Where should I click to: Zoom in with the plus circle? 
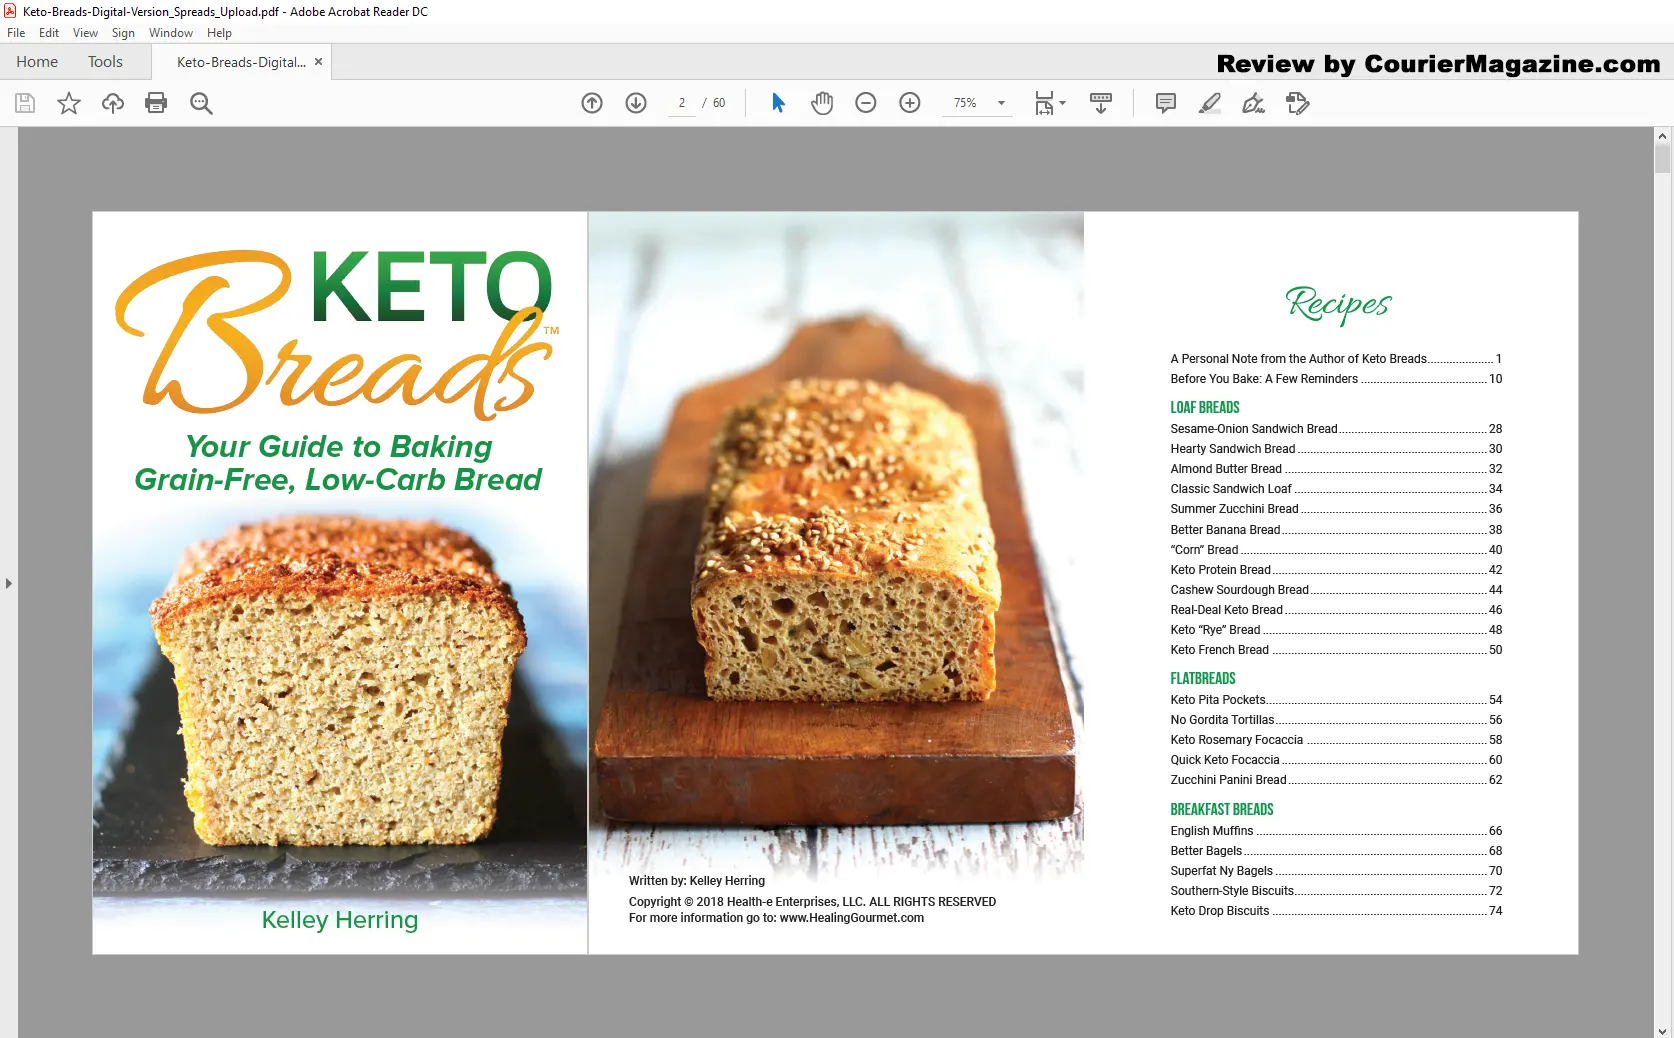pos(910,103)
